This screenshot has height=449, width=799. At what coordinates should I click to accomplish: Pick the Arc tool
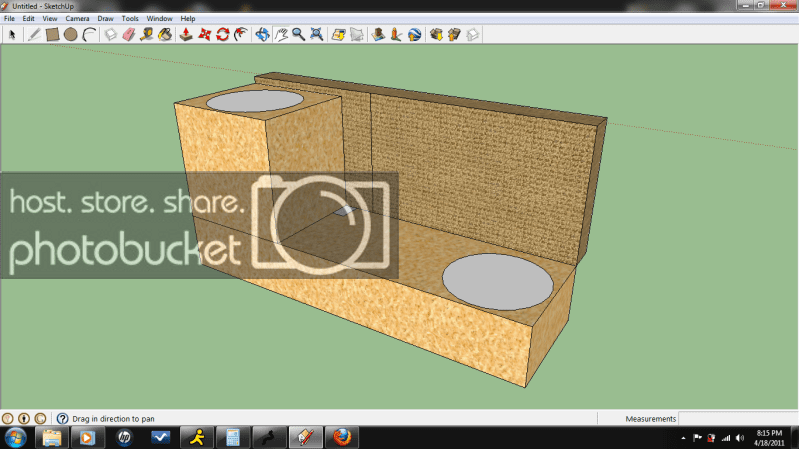pos(90,35)
